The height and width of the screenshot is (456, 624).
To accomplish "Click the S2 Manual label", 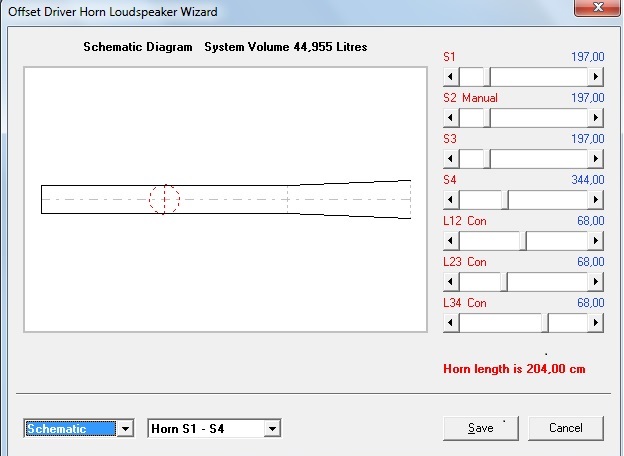I will (470, 98).
